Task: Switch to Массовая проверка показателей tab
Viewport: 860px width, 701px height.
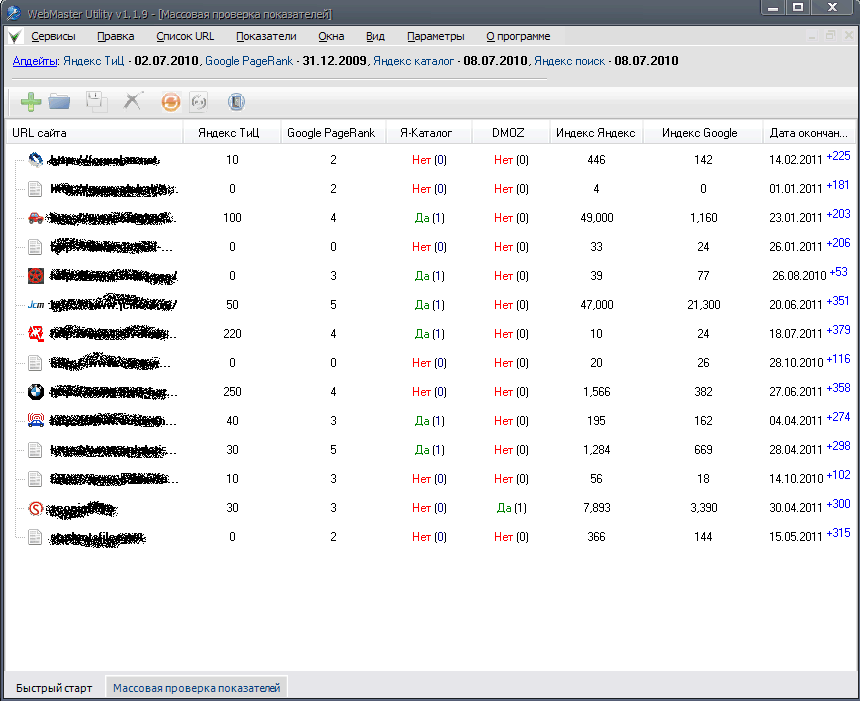Action: tap(197, 688)
